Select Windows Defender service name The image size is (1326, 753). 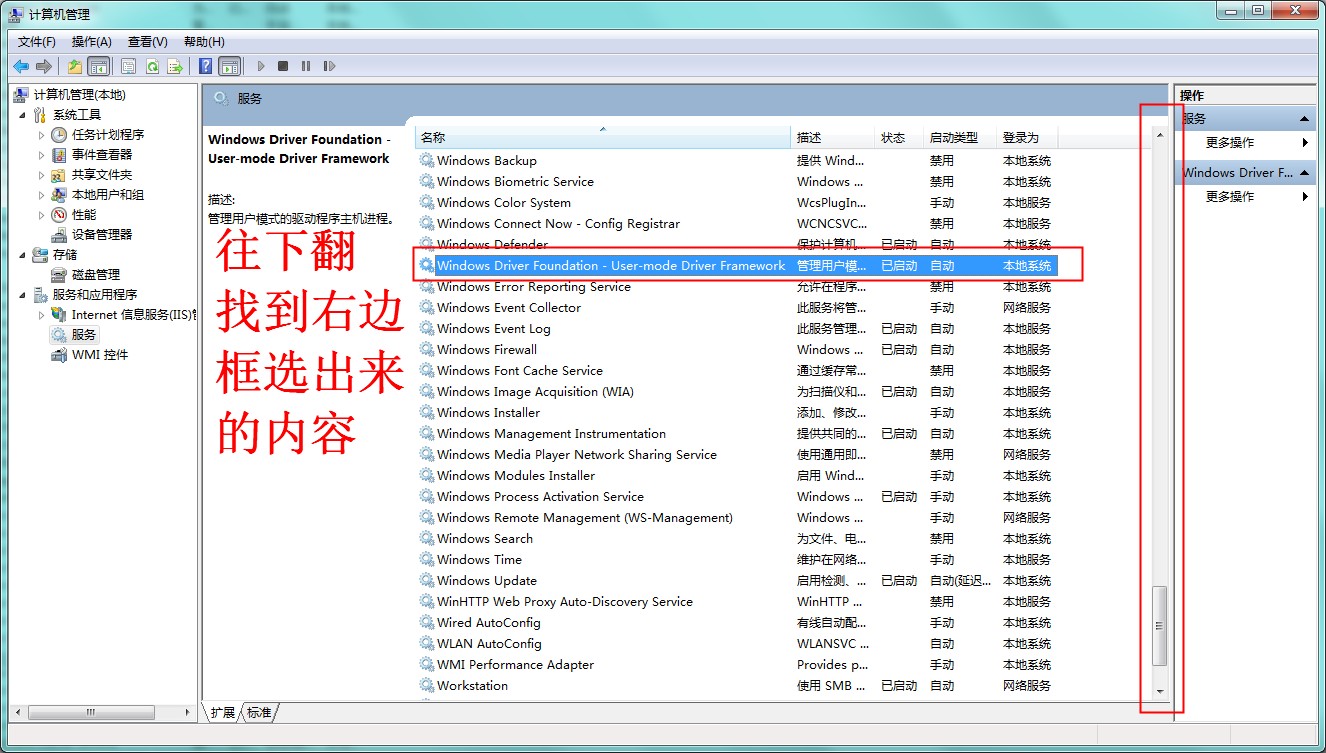[492, 244]
